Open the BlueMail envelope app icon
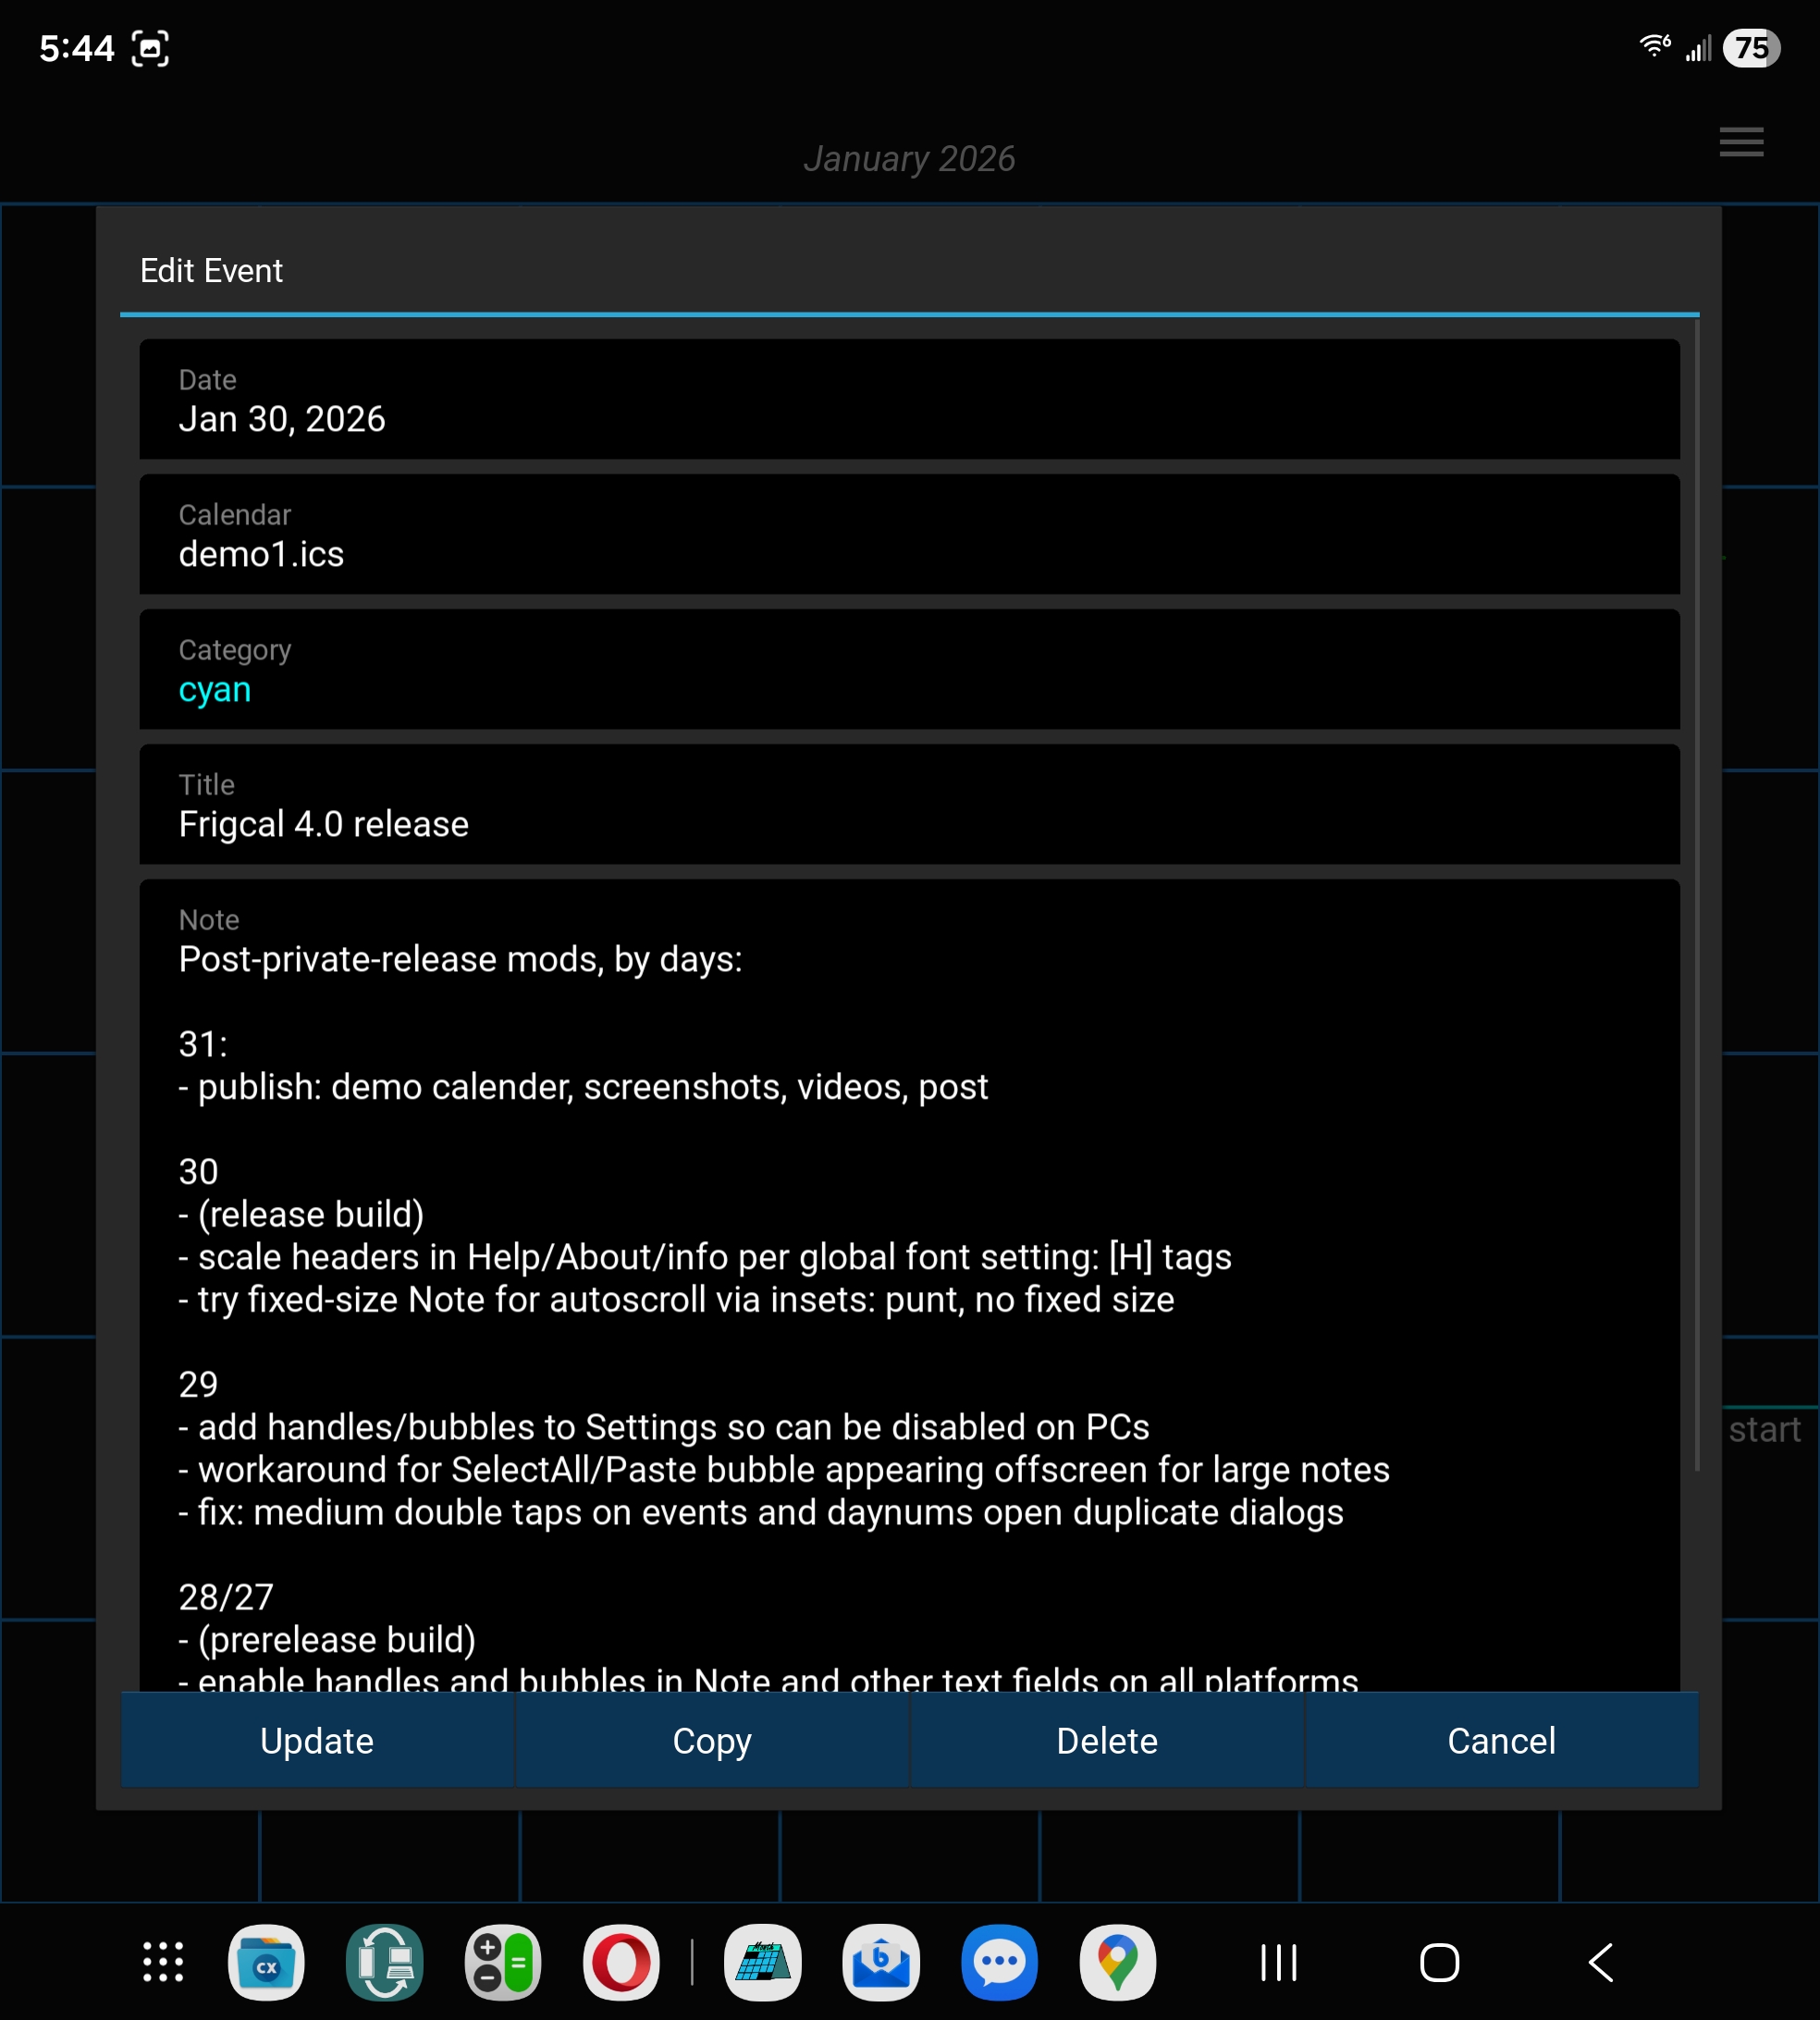The height and width of the screenshot is (2020, 1820). click(x=881, y=1962)
